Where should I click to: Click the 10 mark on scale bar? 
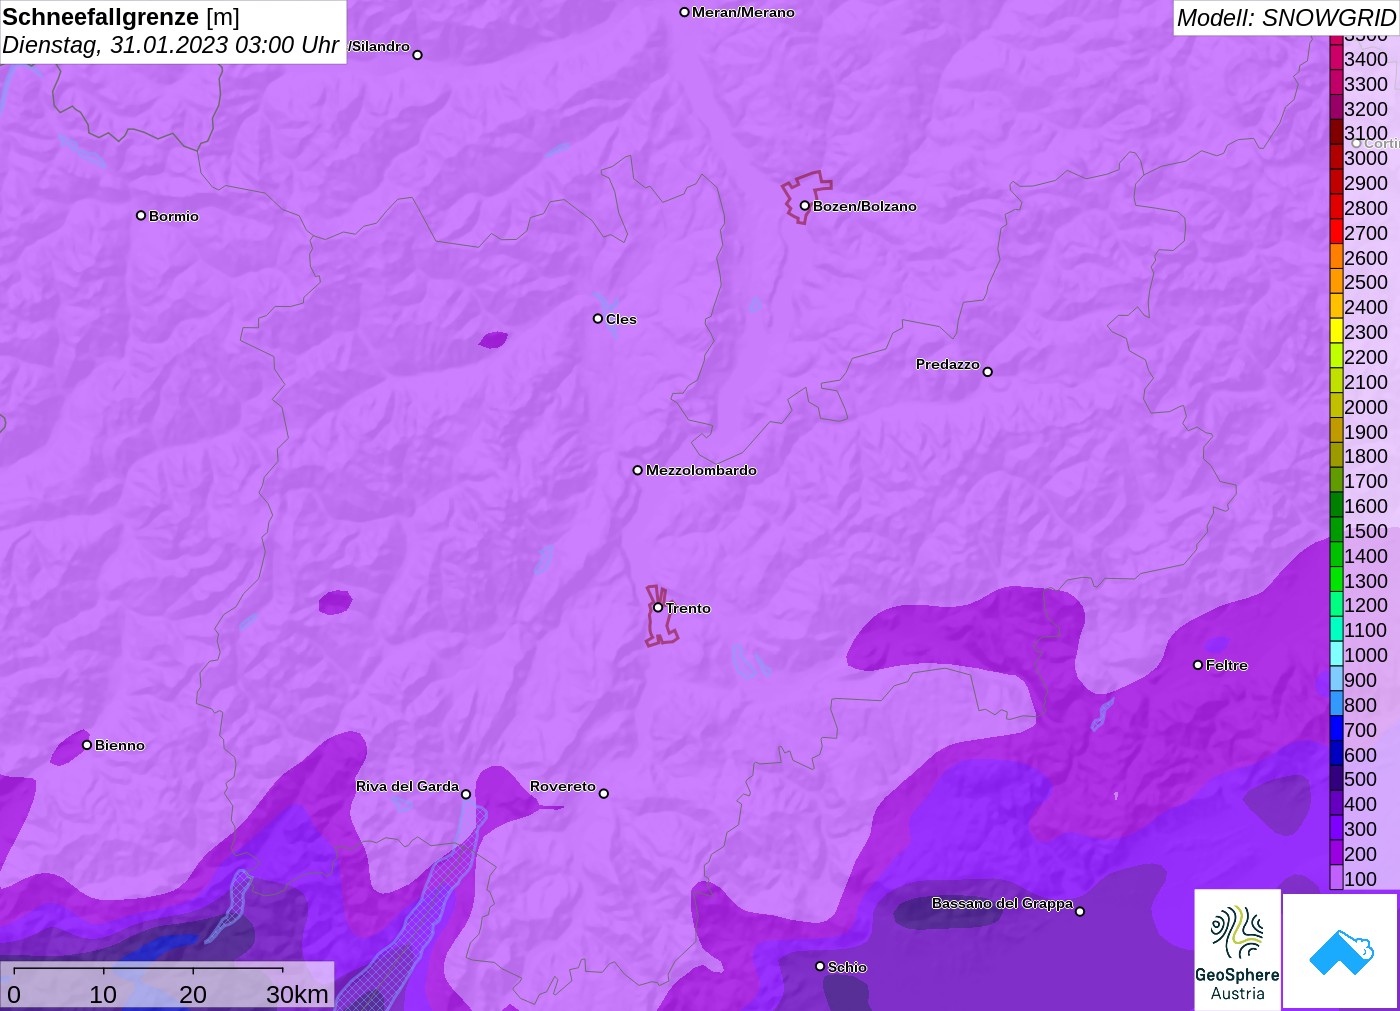coord(103,994)
